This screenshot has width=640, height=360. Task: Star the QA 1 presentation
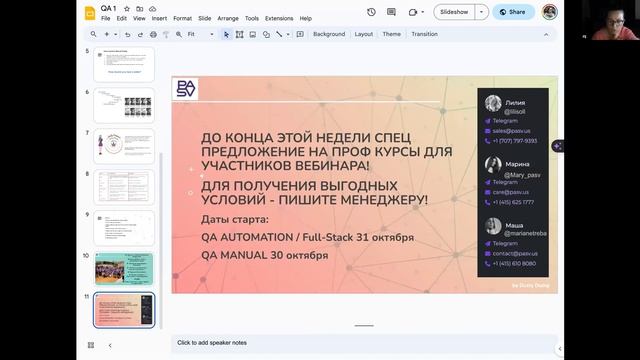[127, 9]
